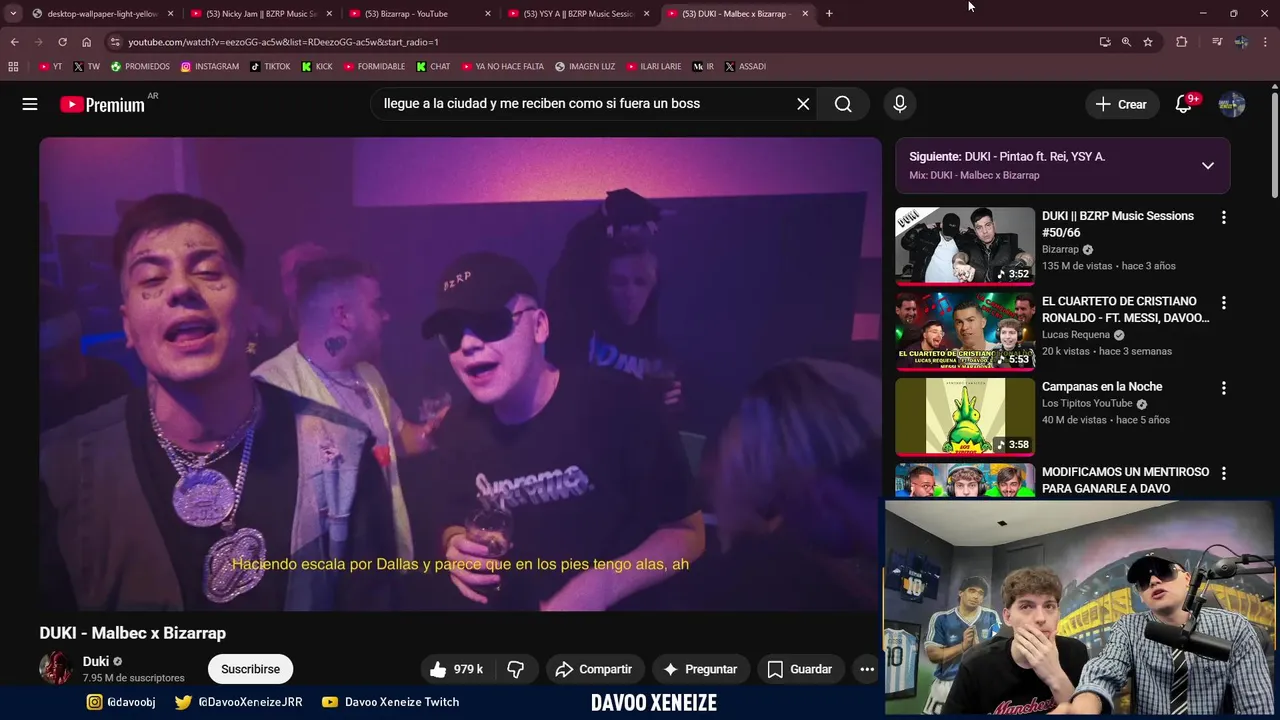Switch to Bizarrap - YouTube tab
This screenshot has height=720, width=1280.
pyautogui.click(x=420, y=14)
